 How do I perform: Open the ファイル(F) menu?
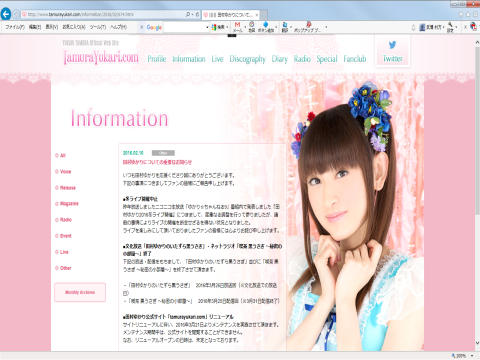point(15,27)
